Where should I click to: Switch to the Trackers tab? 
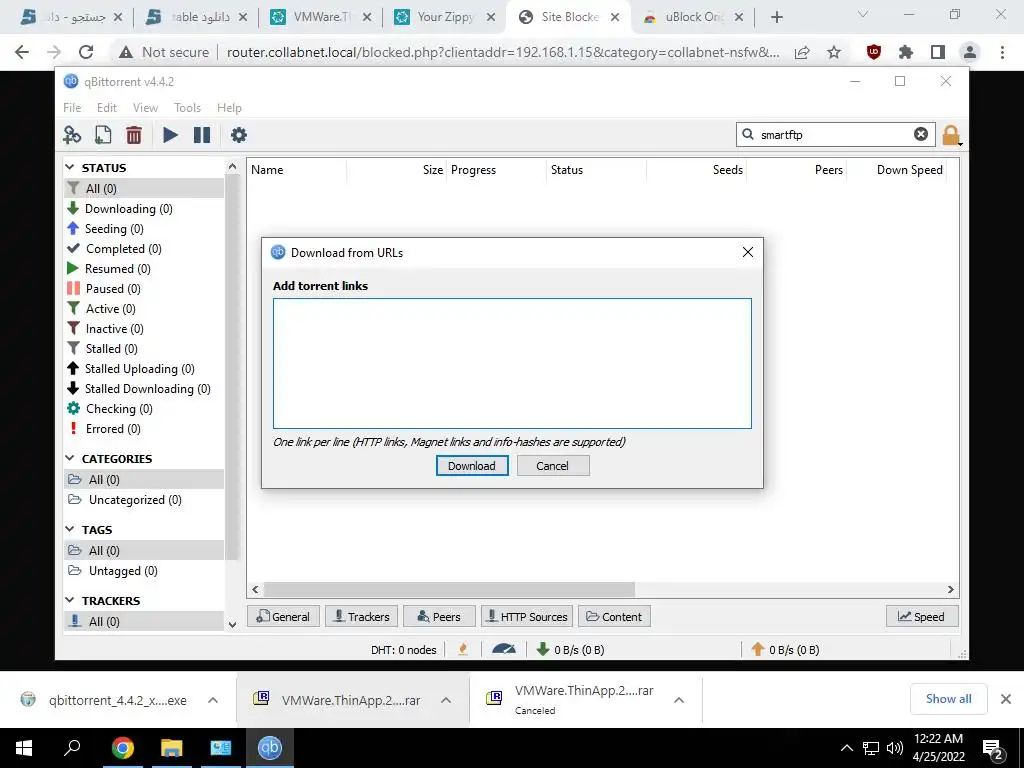[361, 616]
